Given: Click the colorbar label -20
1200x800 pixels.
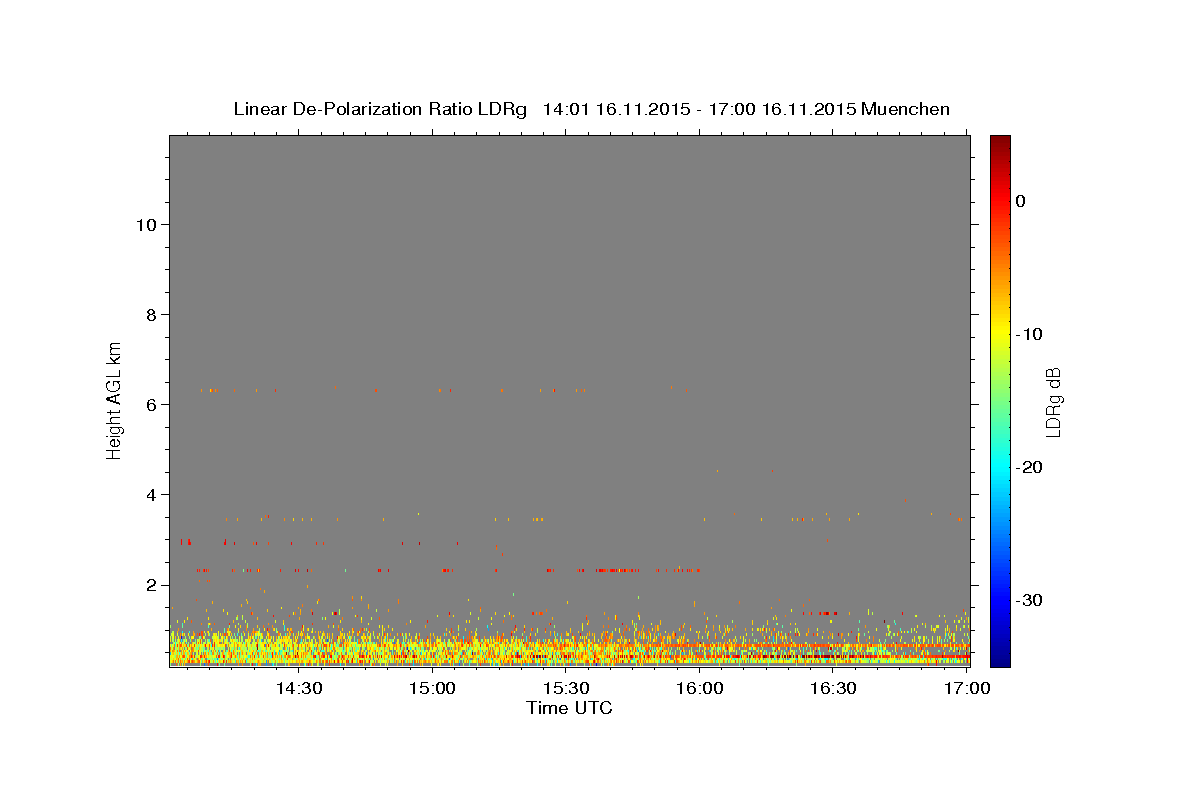Looking at the screenshot, I should click(1030, 467).
